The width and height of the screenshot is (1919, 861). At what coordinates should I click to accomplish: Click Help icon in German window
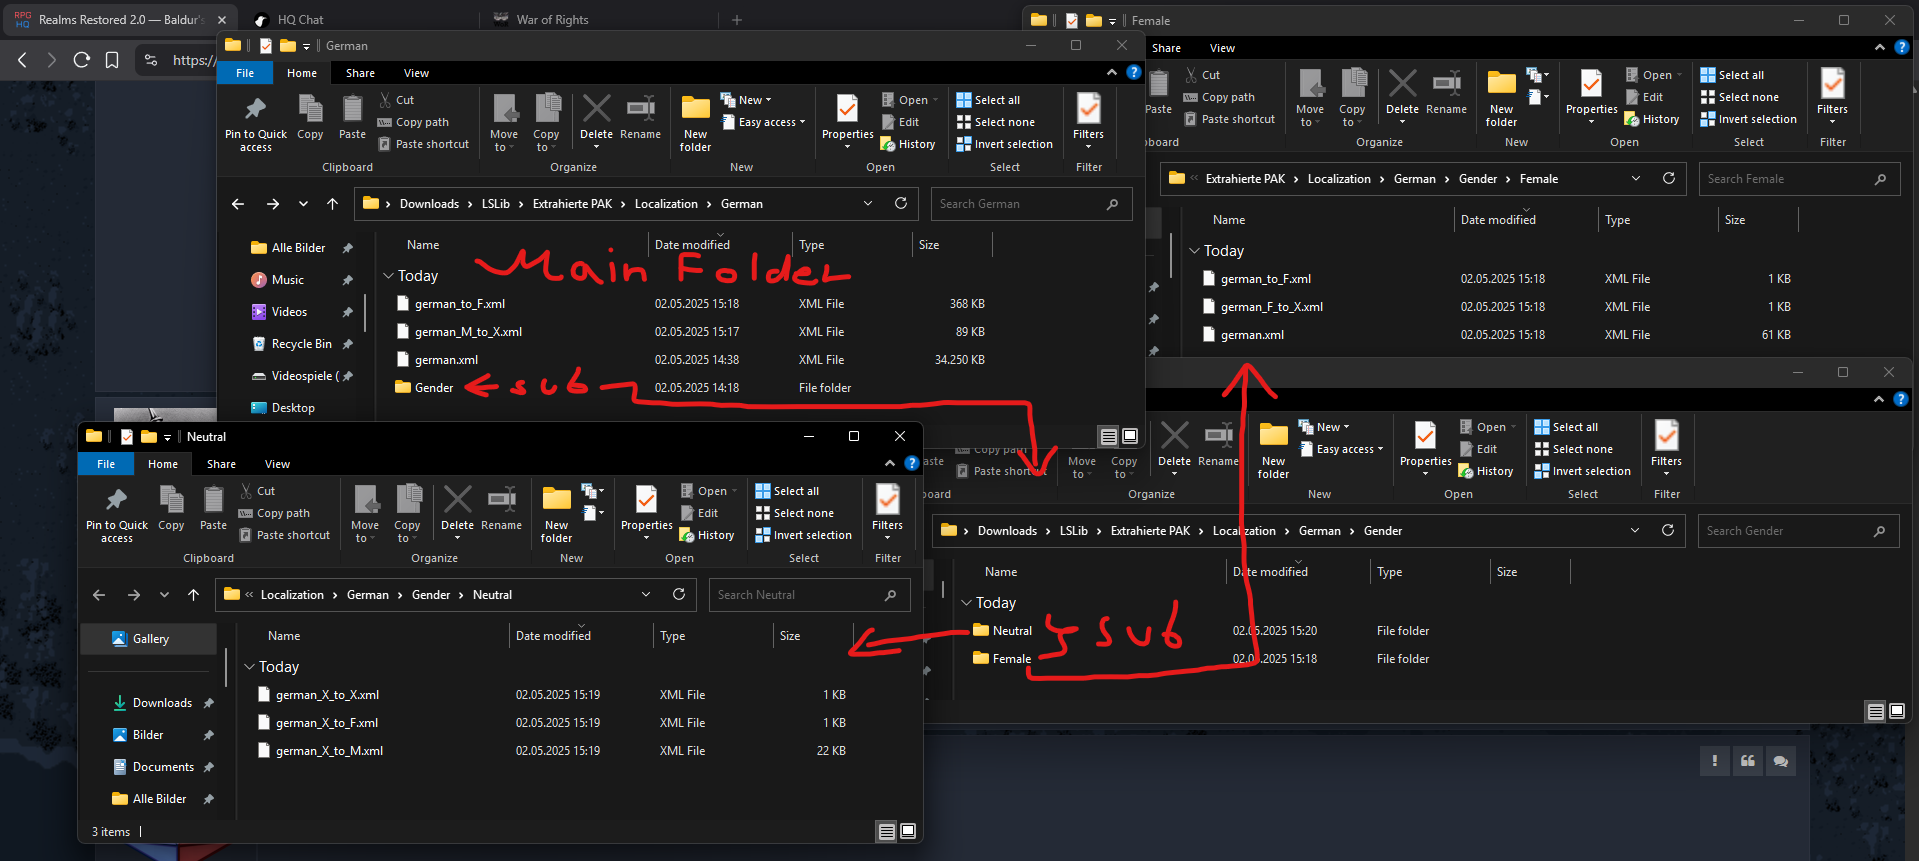(1133, 72)
